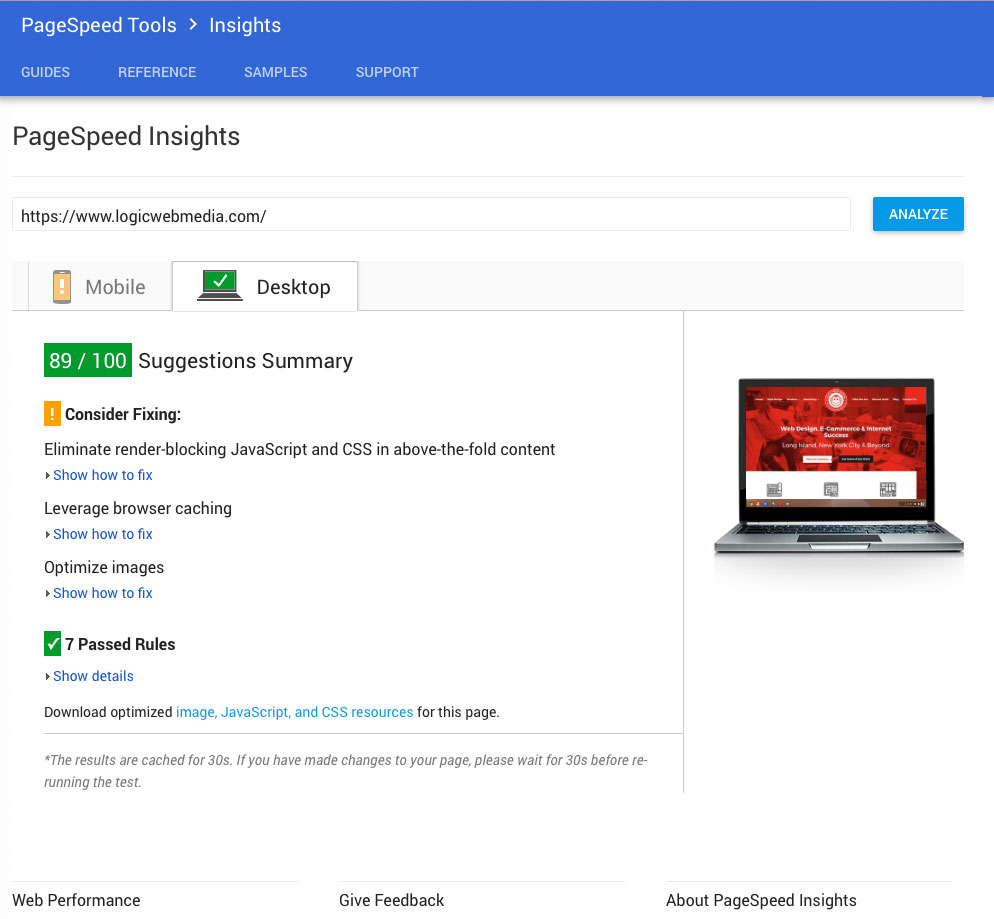Expand Optimize images Show how to fix
Screen dimensions: 994x919
(x=103, y=593)
